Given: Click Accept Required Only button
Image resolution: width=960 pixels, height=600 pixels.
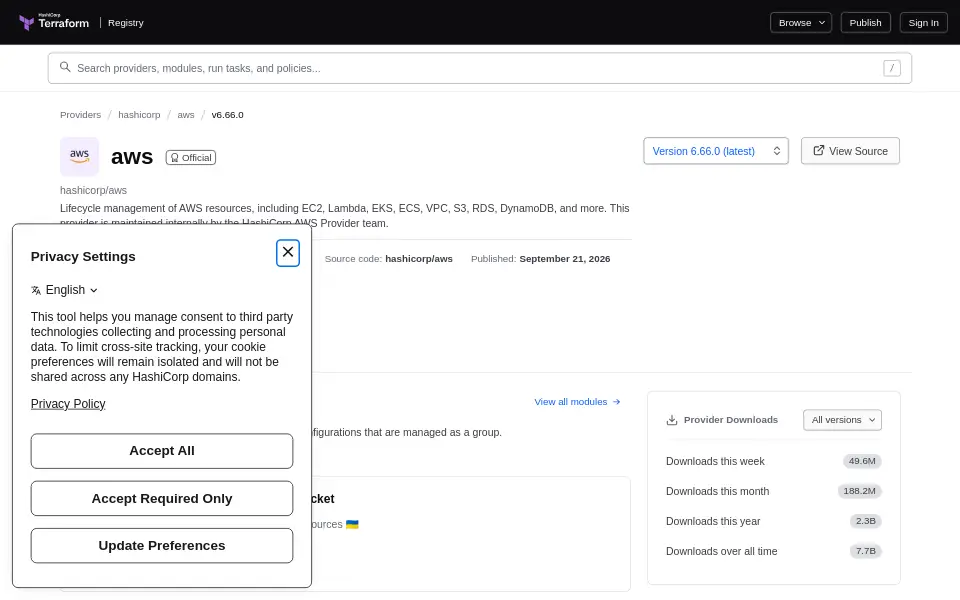Looking at the screenshot, I should coord(162,498).
